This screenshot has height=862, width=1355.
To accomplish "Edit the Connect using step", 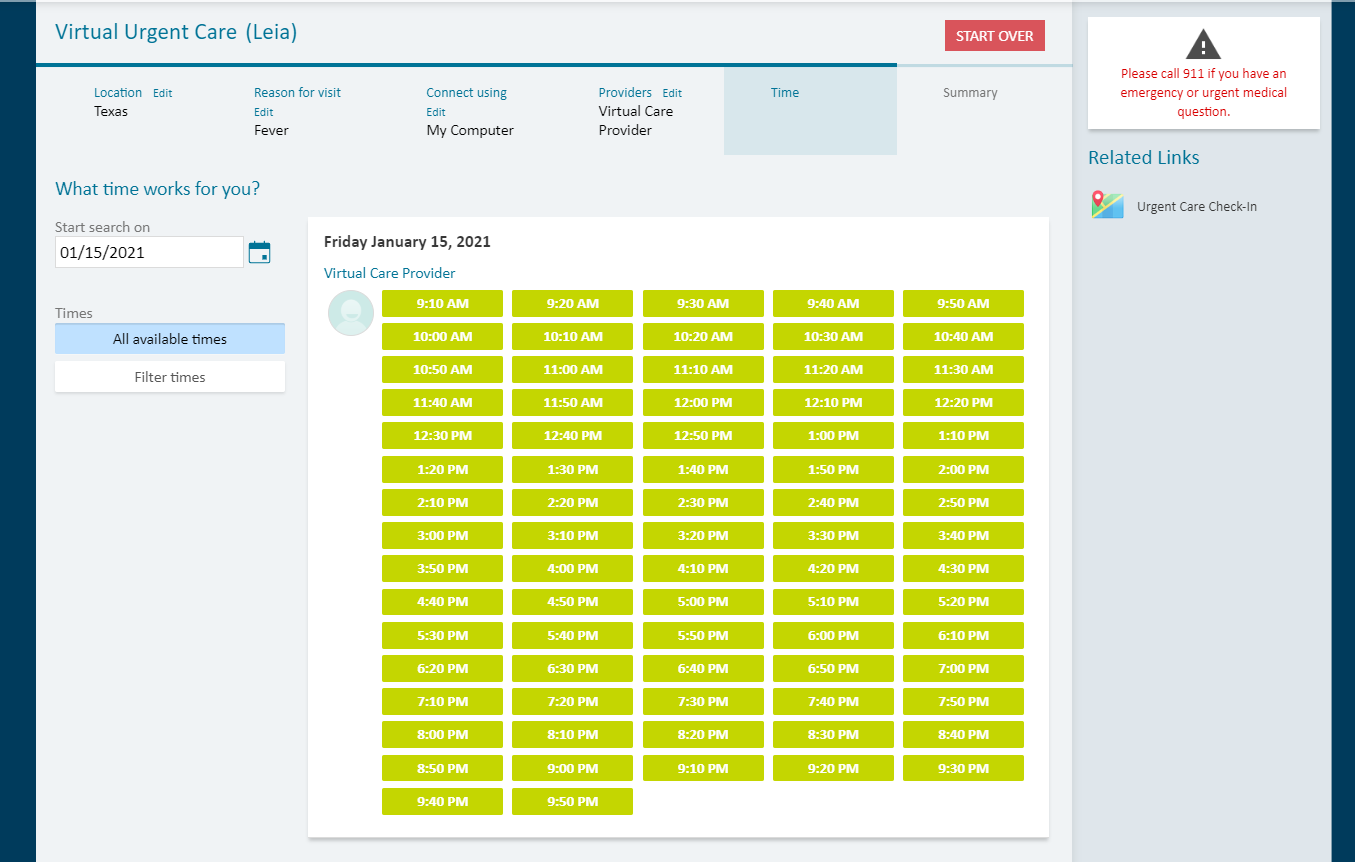I will coord(435,112).
